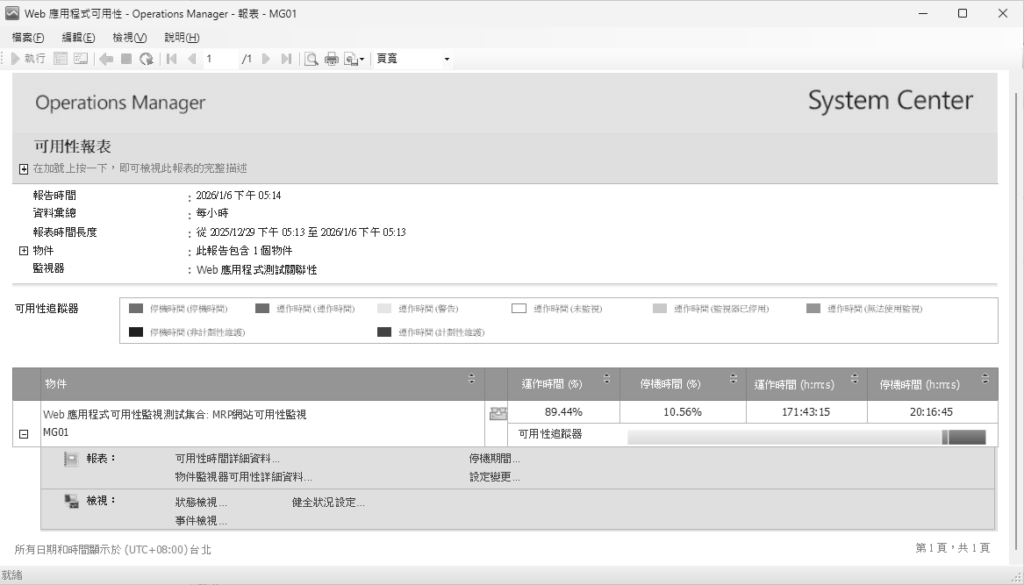Go back to parent report arrow
Image resolution: width=1024 pixels, height=585 pixels.
(106, 59)
